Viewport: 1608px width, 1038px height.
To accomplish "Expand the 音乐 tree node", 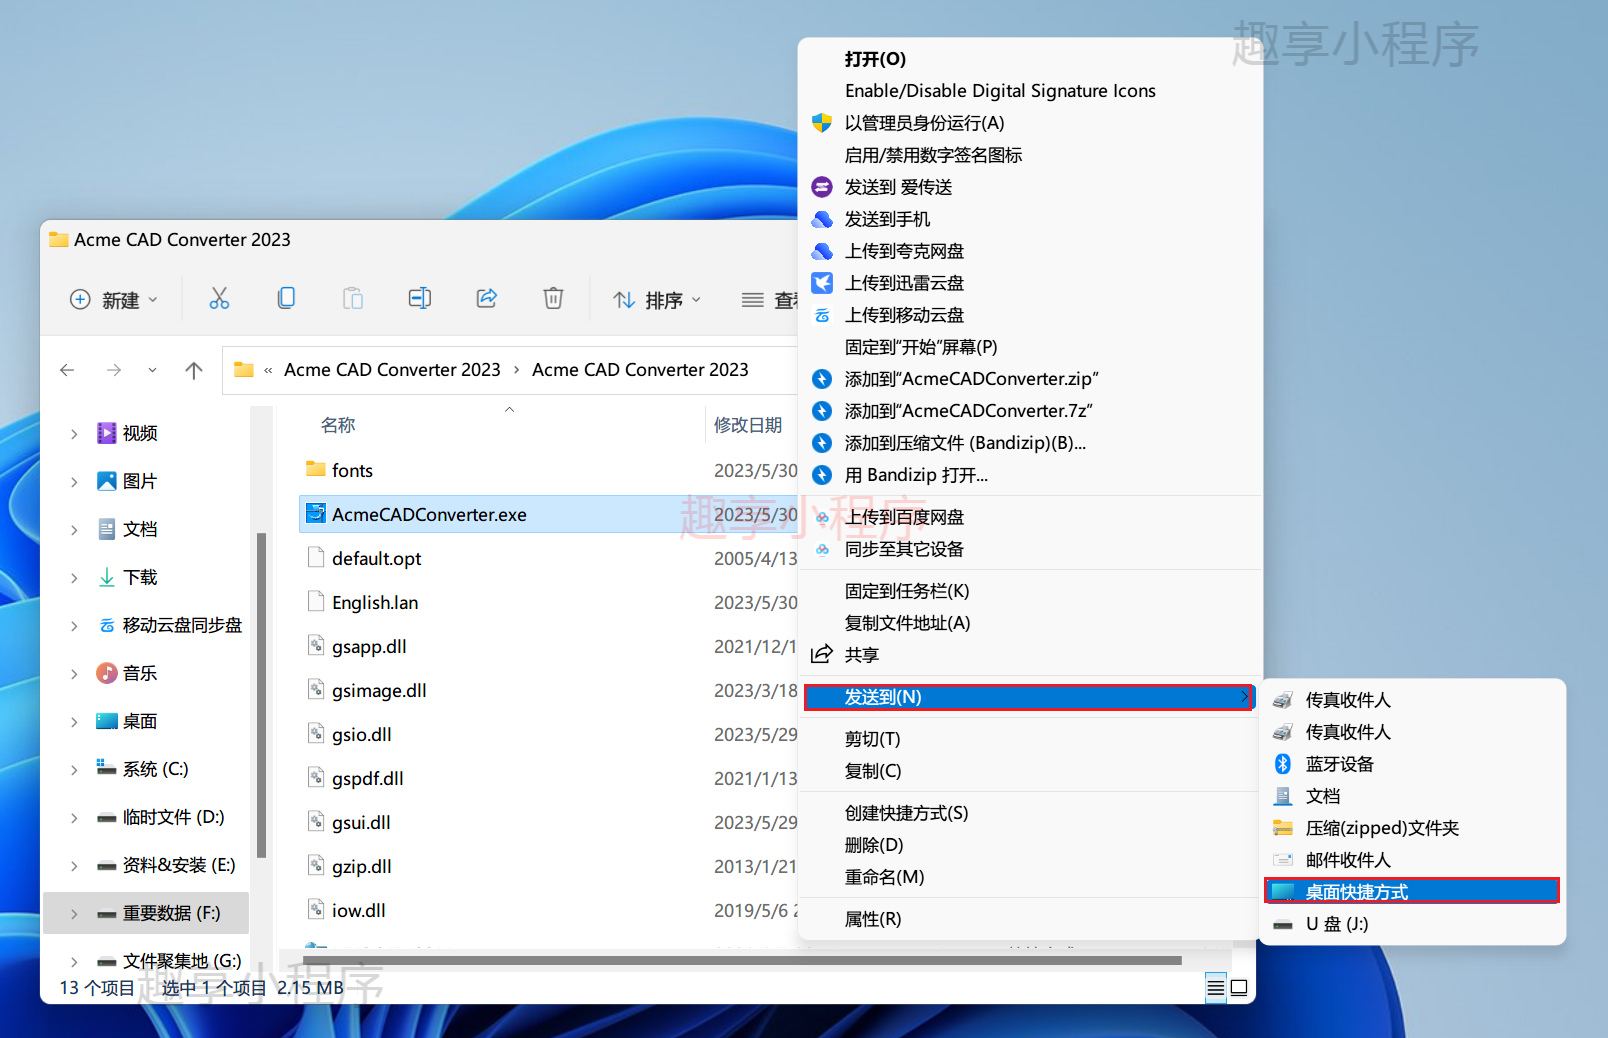I will 74,673.
